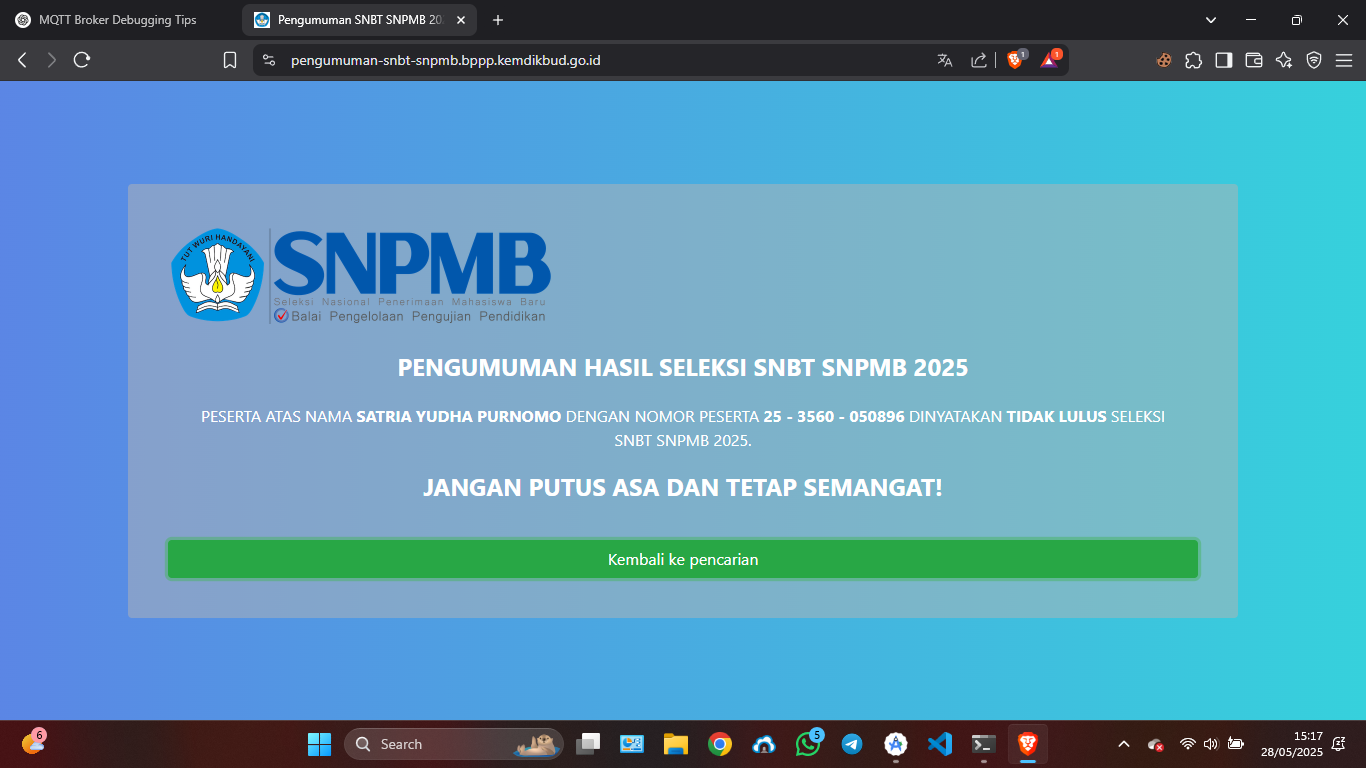Click the cookie extension icon
The width and height of the screenshot is (1366, 768).
tap(1164, 60)
